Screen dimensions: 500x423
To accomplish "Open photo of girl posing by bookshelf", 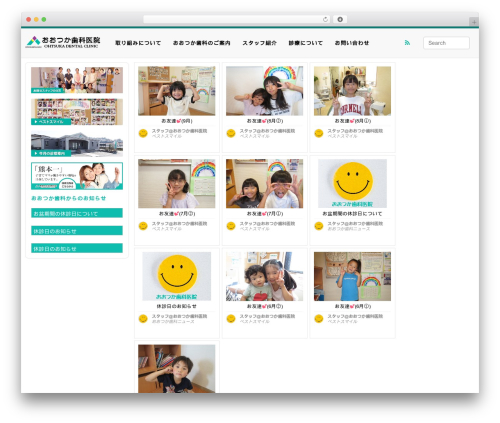I will [x=177, y=91].
